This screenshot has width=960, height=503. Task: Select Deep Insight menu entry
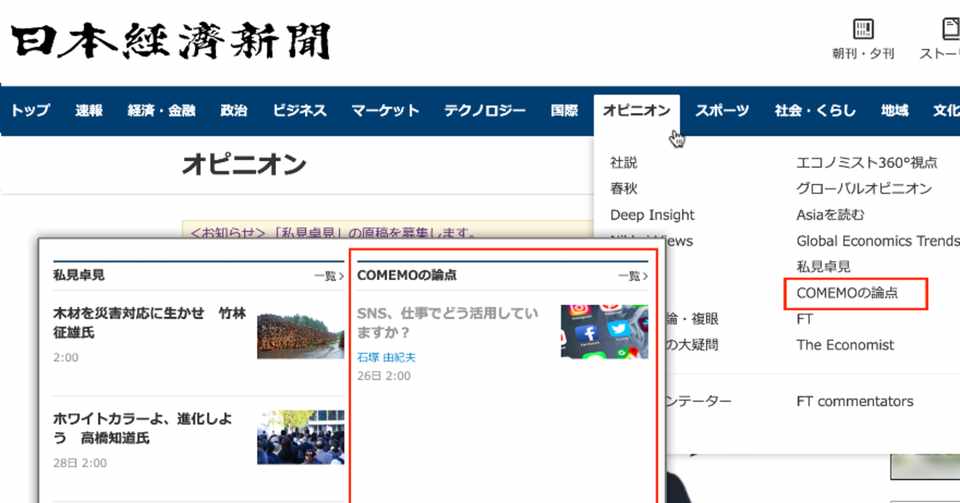click(652, 215)
